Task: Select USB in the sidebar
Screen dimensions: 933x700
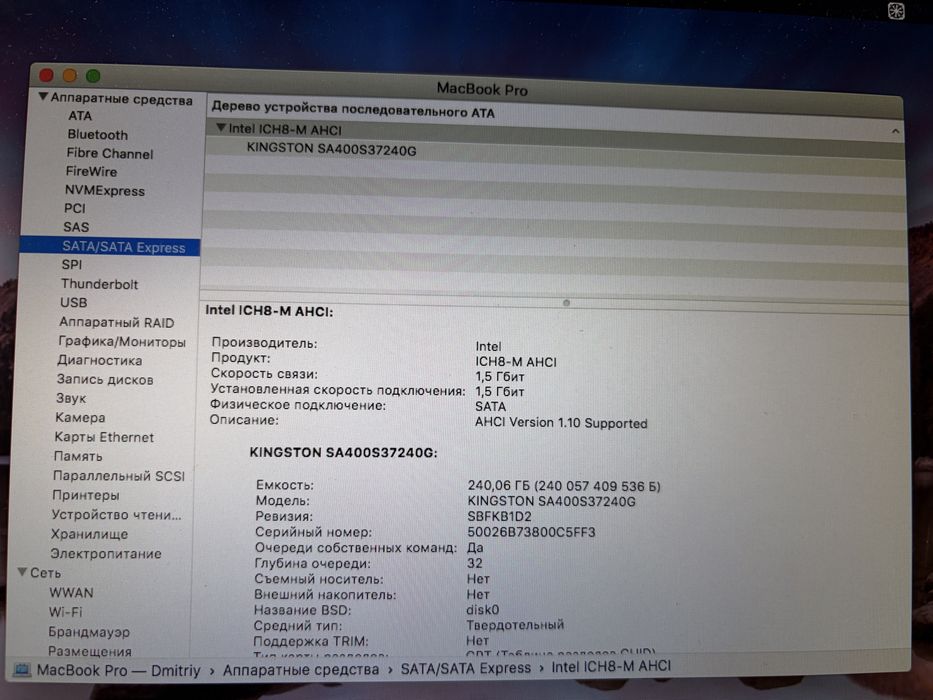Action: tap(74, 302)
